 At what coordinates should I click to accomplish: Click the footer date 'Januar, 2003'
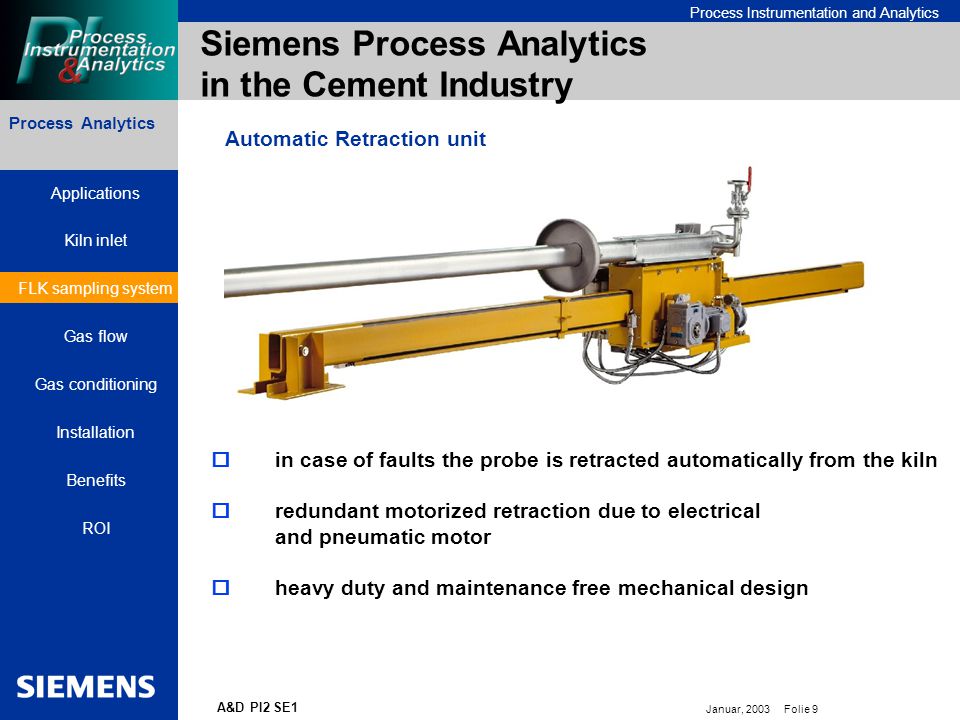[737, 709]
